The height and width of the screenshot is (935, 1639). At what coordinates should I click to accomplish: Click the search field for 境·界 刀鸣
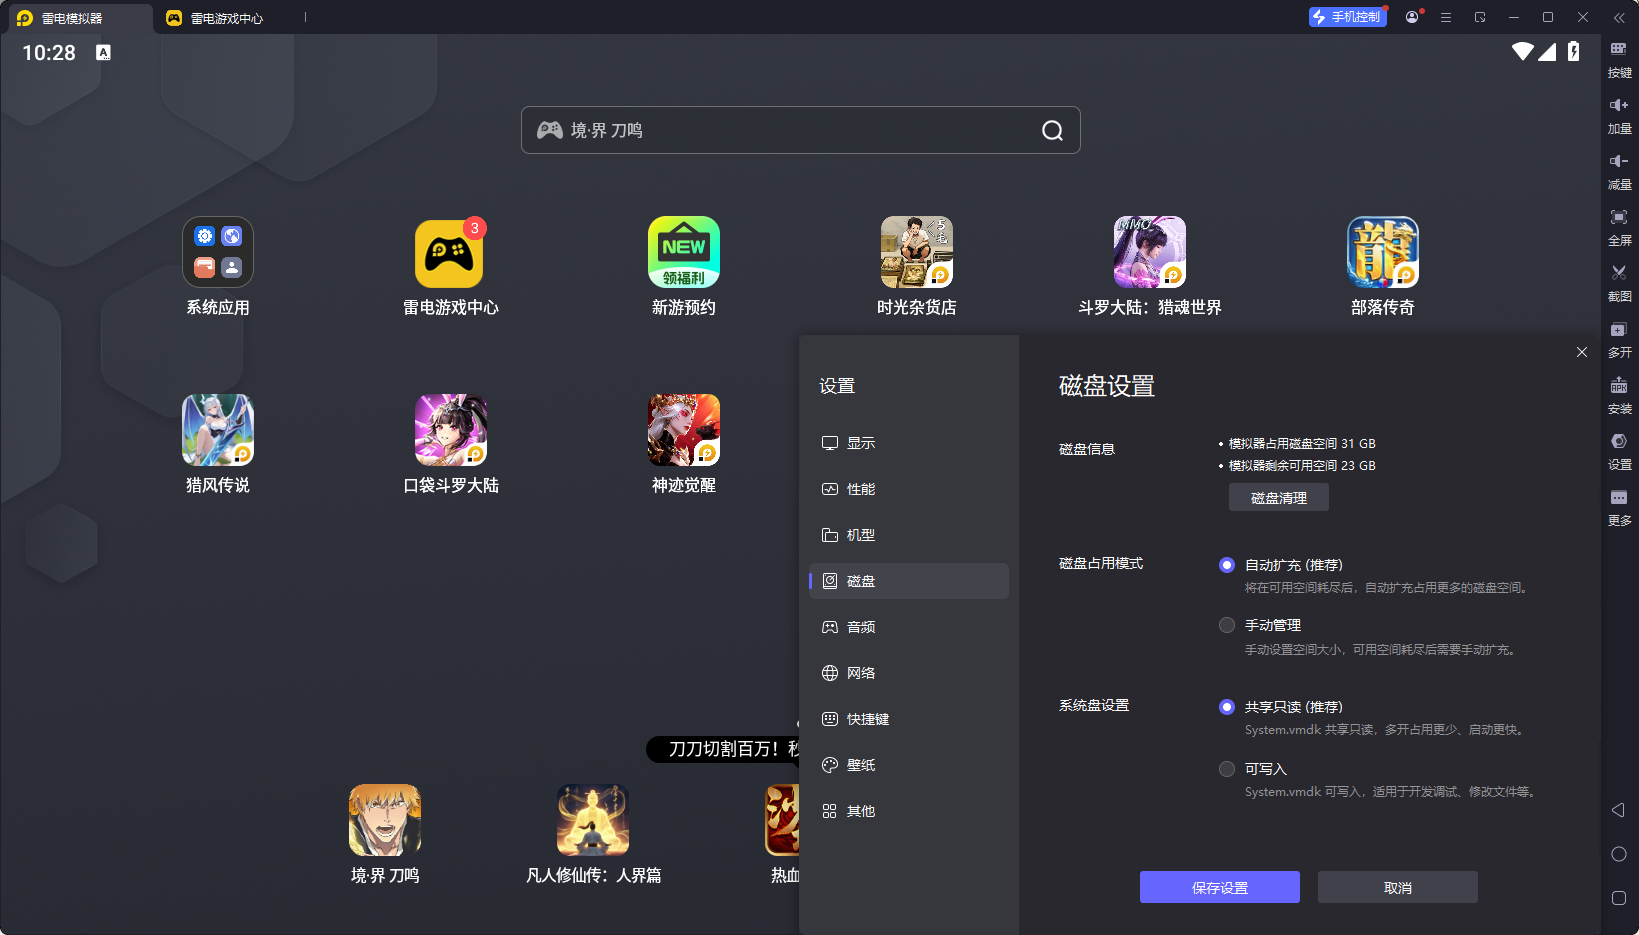(x=800, y=130)
